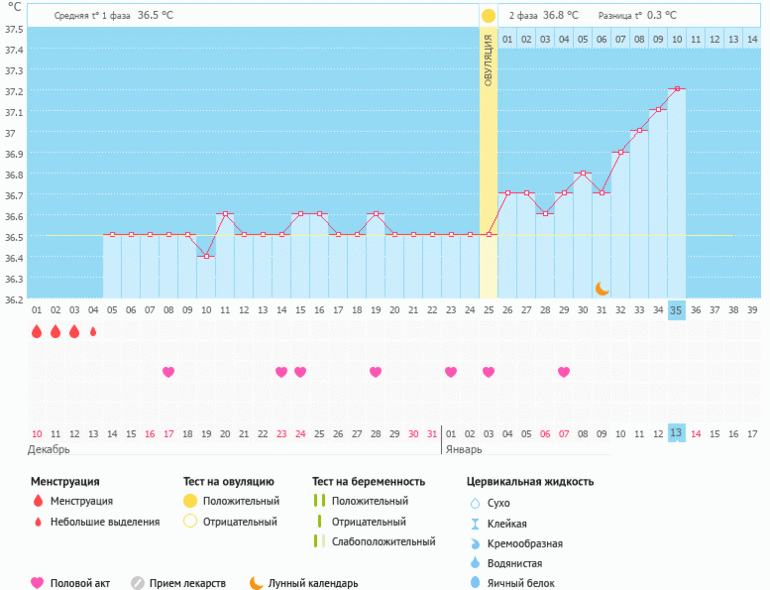770x590 pixels.
Task: Select the highlighted cycle day 35 cell
Action: point(676,310)
